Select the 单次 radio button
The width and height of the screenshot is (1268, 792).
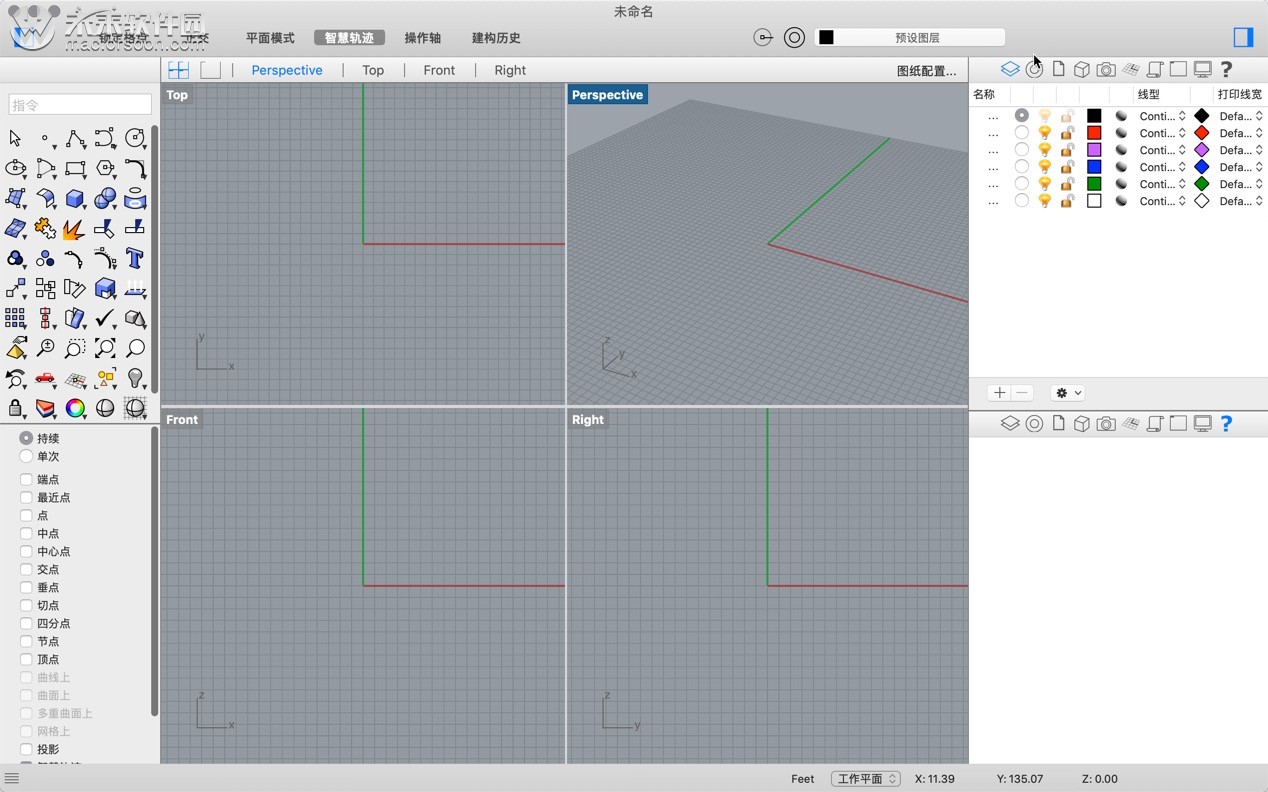pyautogui.click(x=24, y=457)
